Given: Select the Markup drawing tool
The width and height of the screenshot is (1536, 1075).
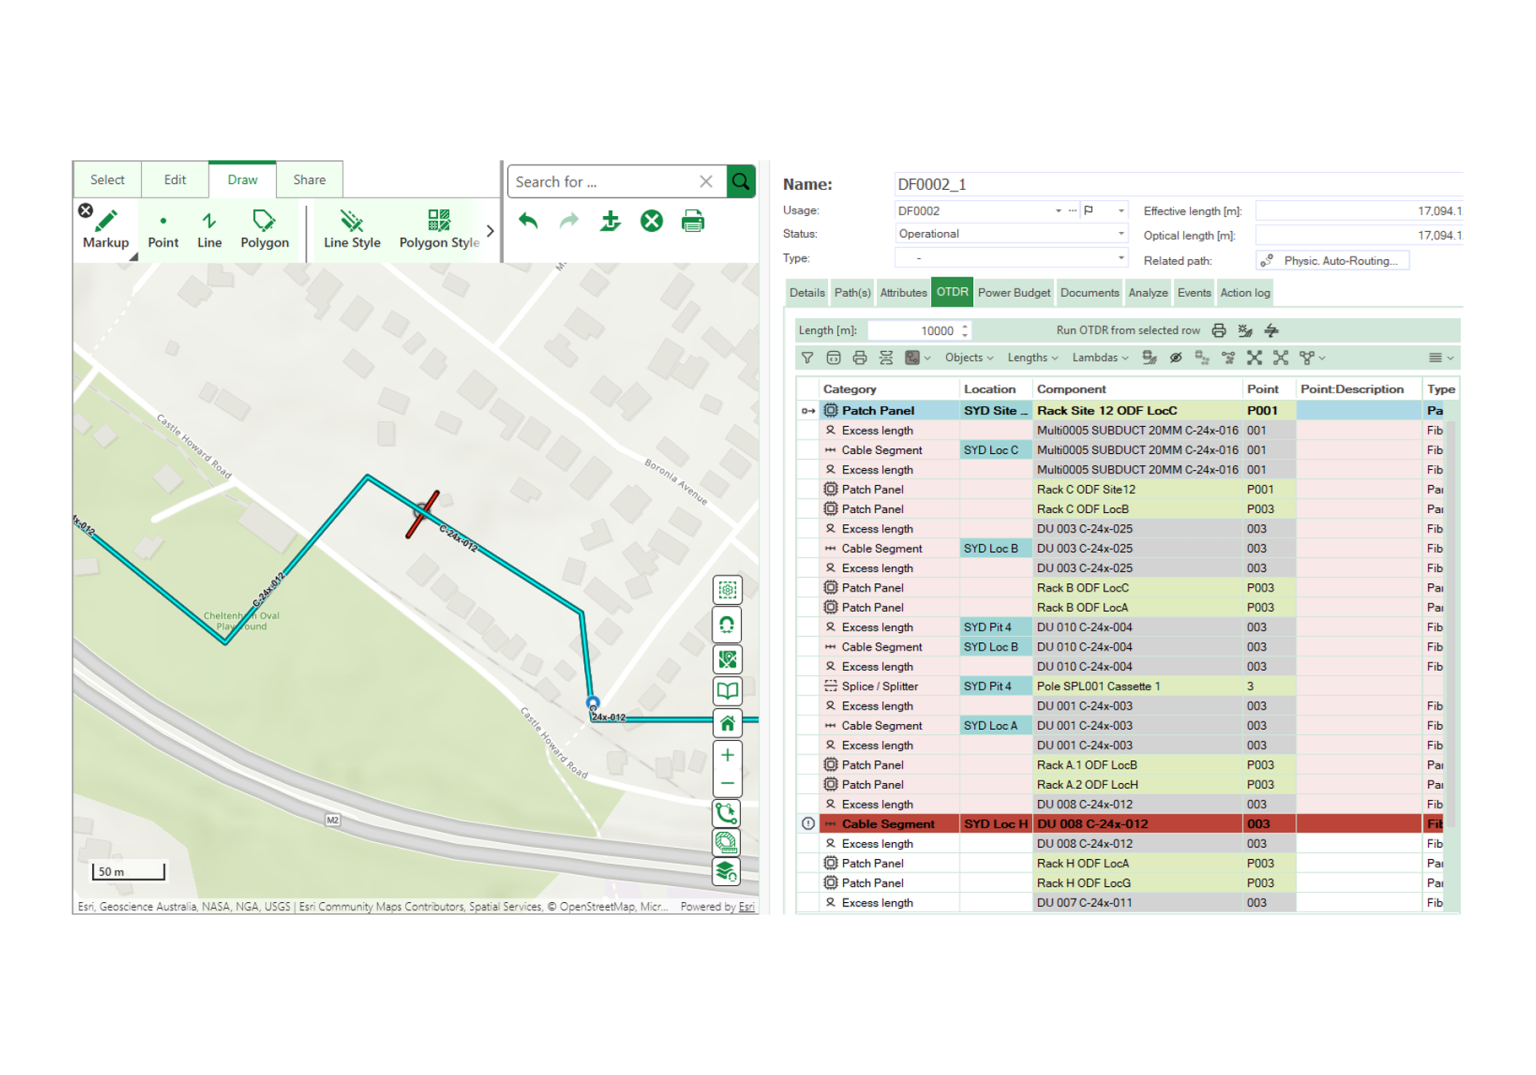Looking at the screenshot, I should tap(106, 229).
